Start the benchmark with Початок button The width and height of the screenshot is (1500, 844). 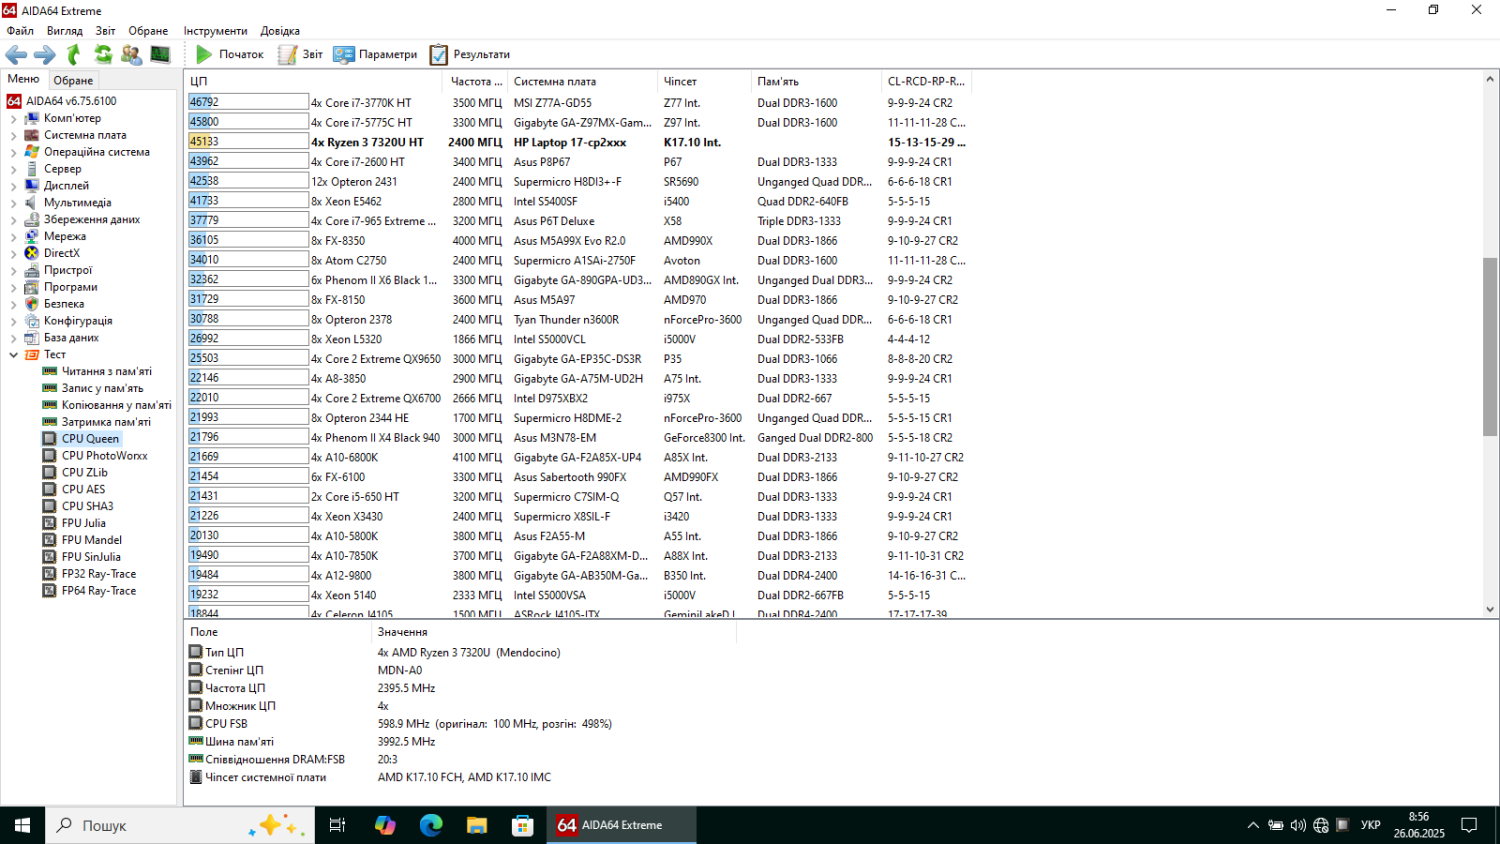click(230, 55)
